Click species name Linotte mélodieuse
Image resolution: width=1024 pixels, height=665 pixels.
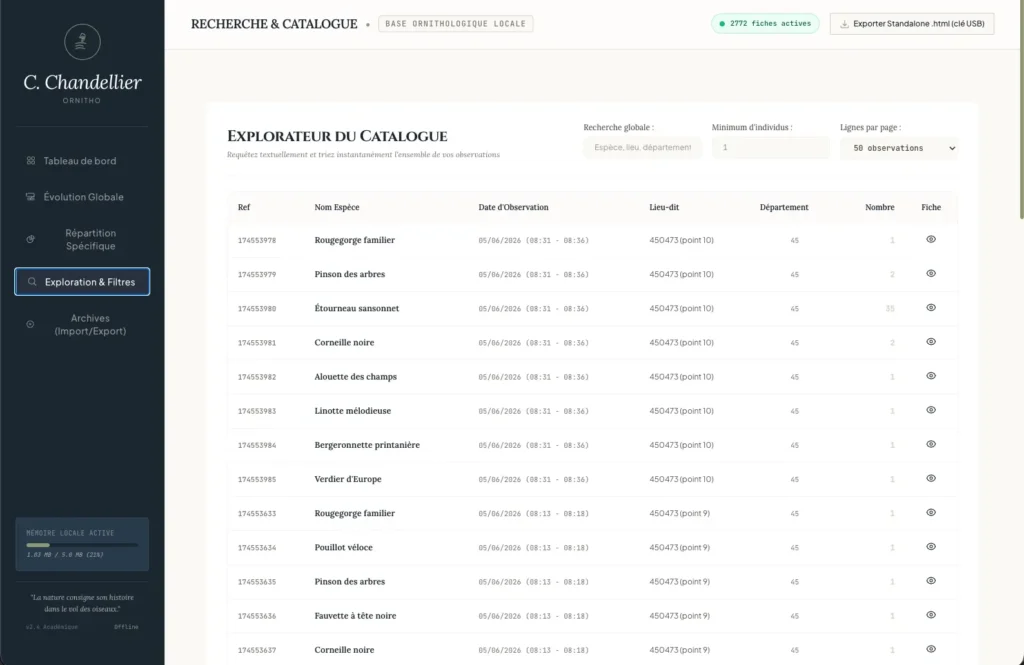(x=353, y=411)
